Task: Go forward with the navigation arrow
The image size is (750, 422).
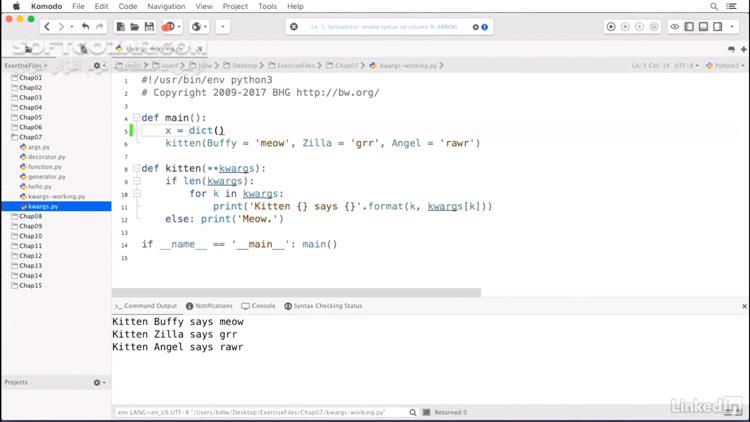Action: point(61,27)
